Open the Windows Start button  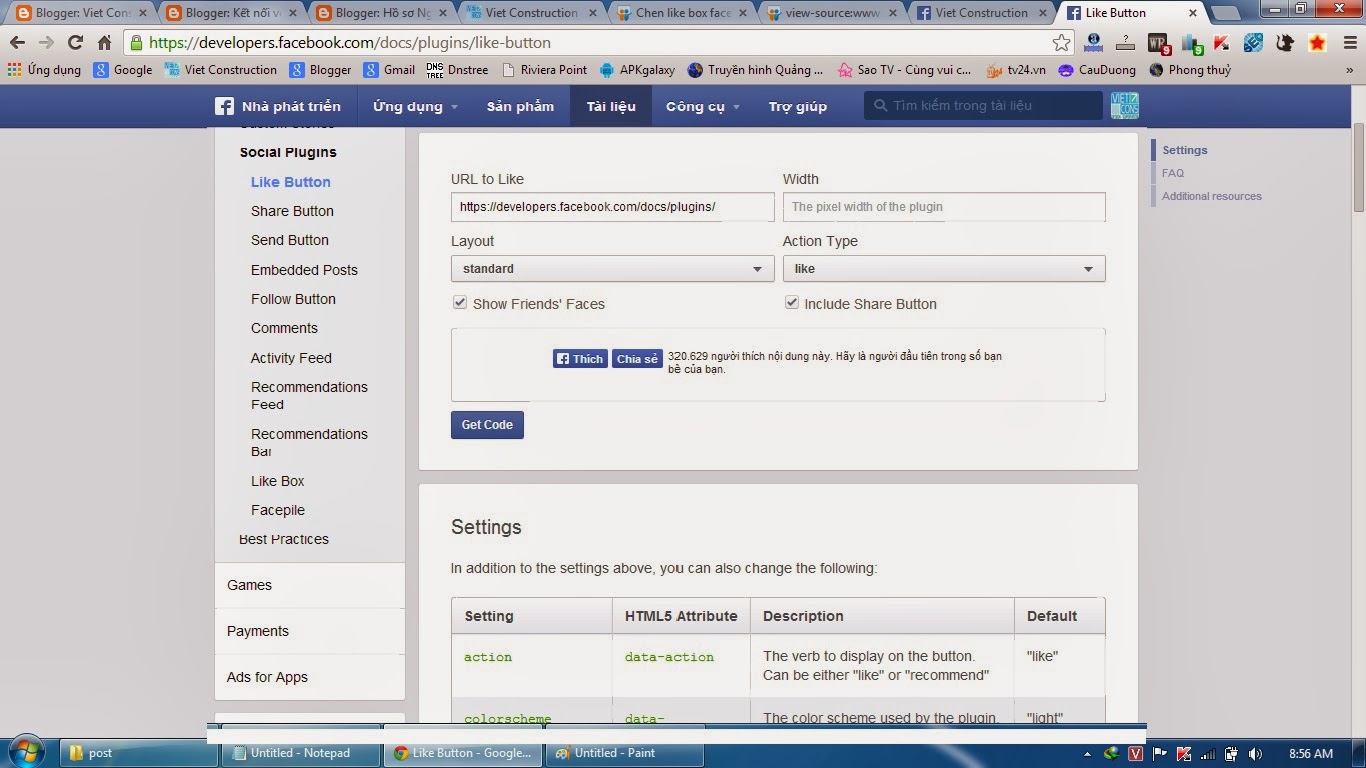pyautogui.click(x=25, y=753)
